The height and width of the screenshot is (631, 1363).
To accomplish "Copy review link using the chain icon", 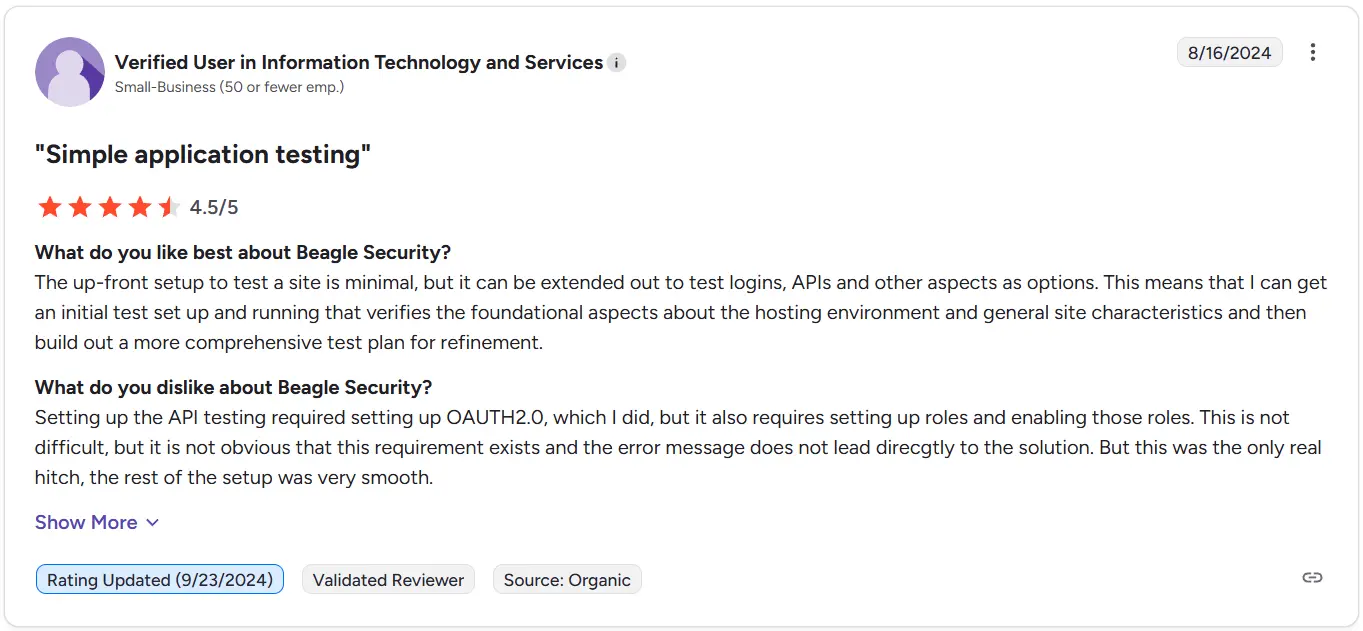I will click(1312, 578).
